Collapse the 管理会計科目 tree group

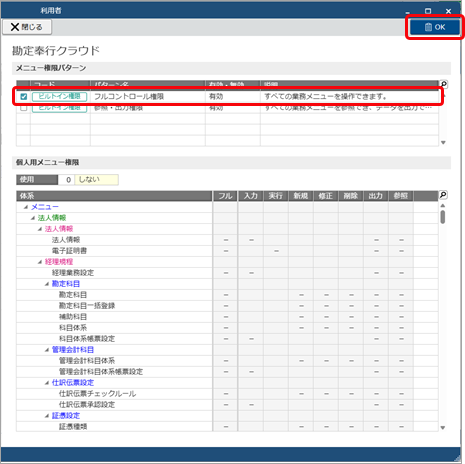point(47,350)
